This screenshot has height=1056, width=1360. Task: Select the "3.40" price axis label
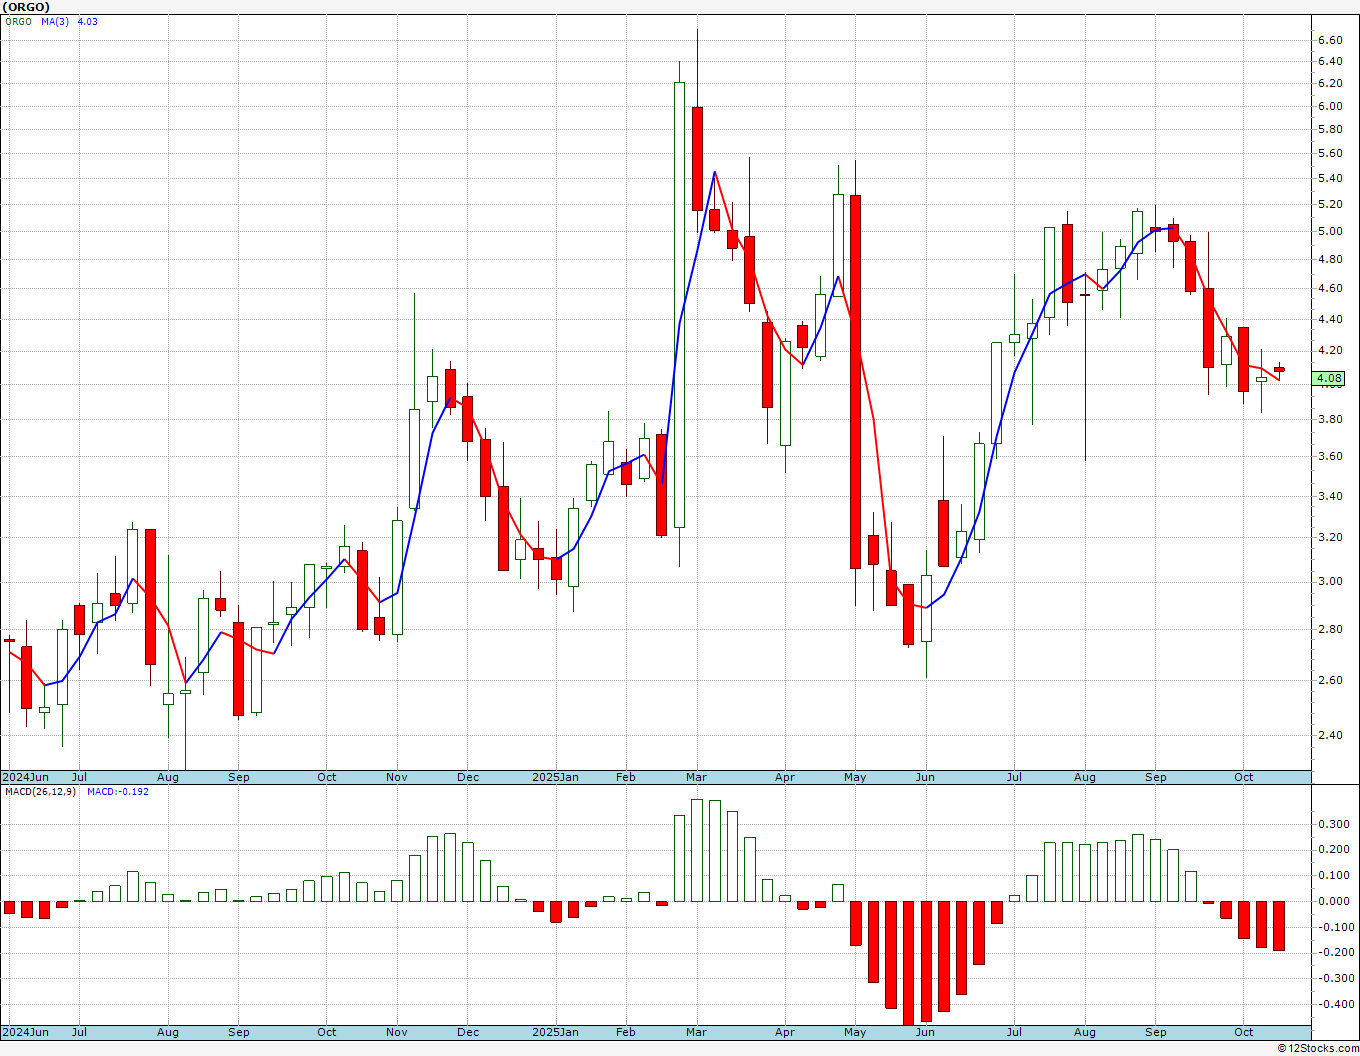coord(1330,496)
